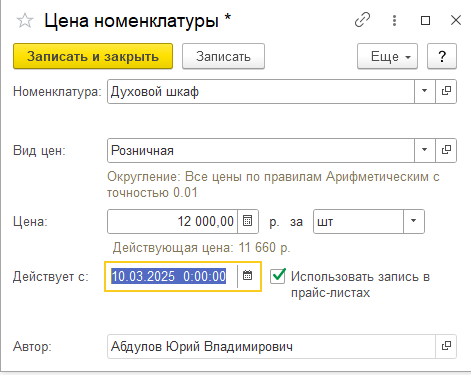This screenshot has height=375, width=471.
Task: Open calendar picker for Действует с
Action: click(248, 276)
